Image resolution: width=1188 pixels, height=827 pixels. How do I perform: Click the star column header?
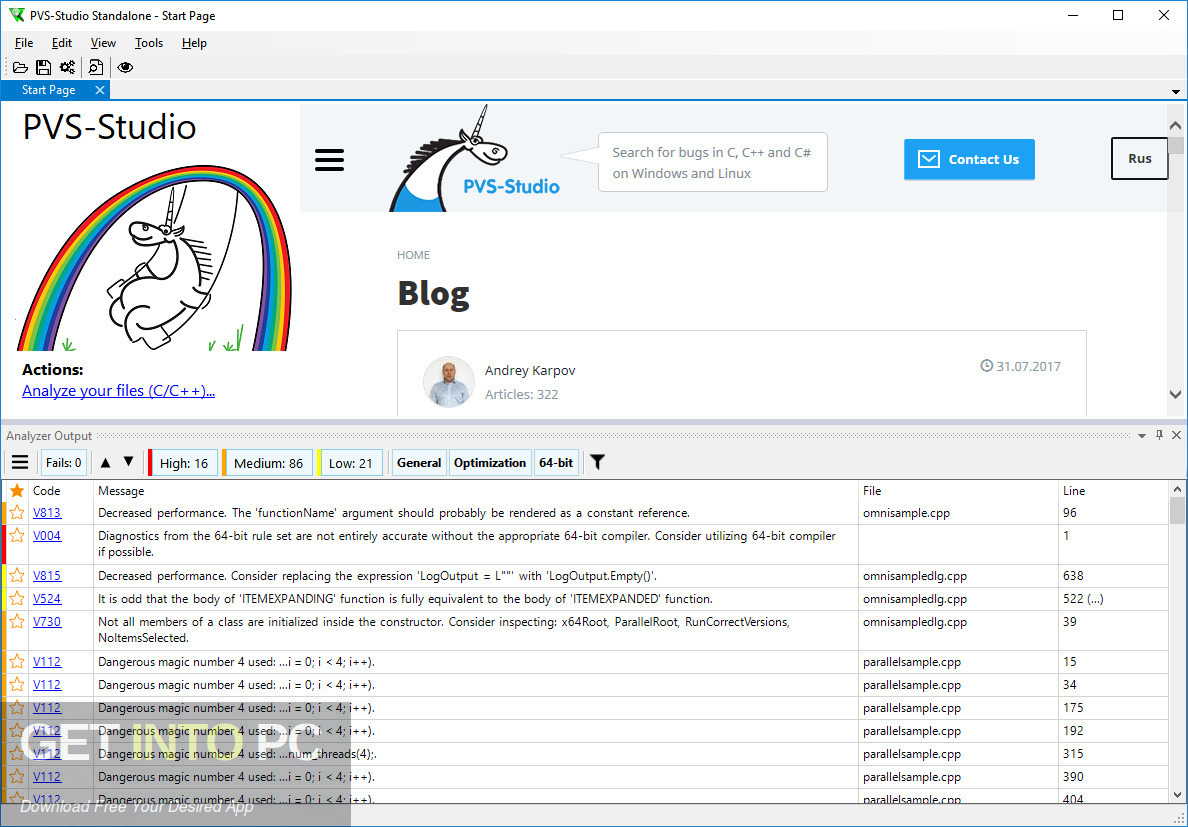17,491
